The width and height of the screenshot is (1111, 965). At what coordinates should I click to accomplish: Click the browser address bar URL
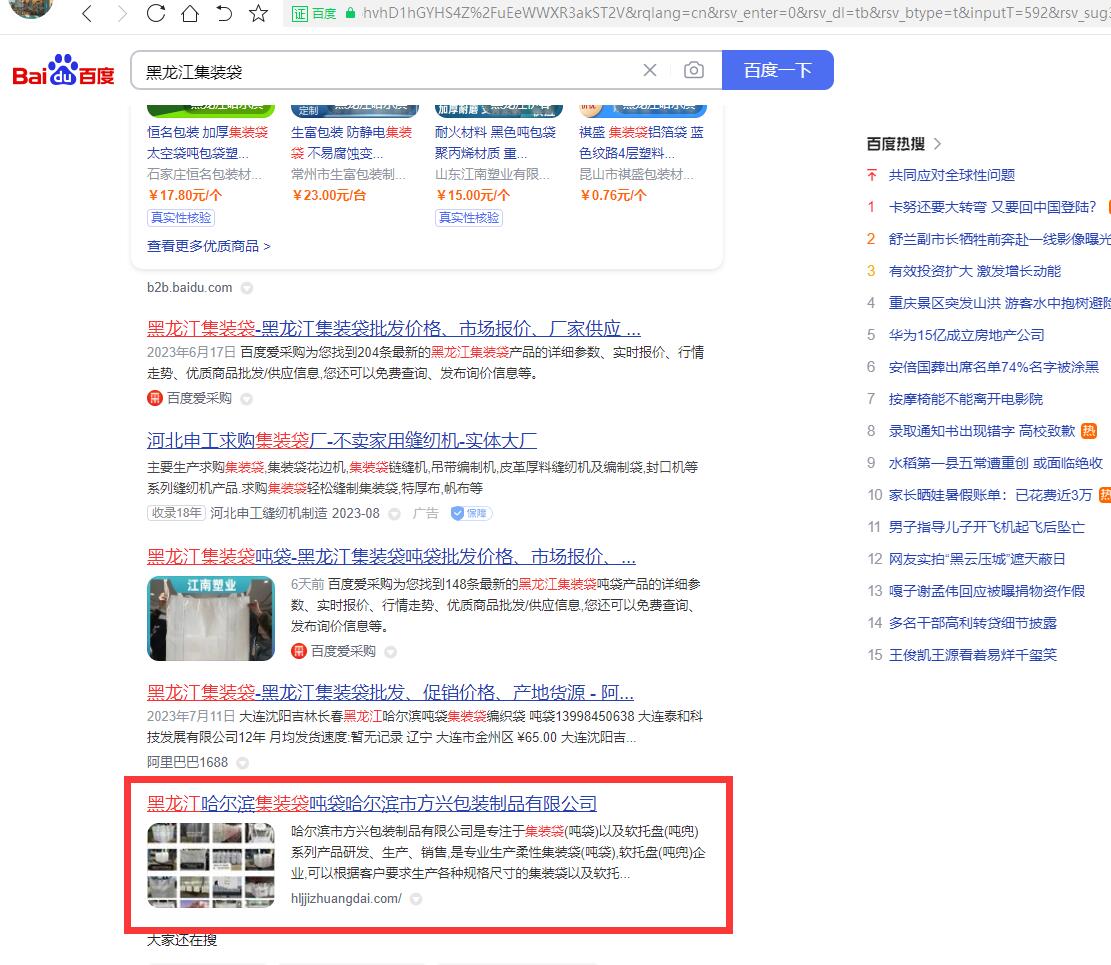(x=735, y=13)
